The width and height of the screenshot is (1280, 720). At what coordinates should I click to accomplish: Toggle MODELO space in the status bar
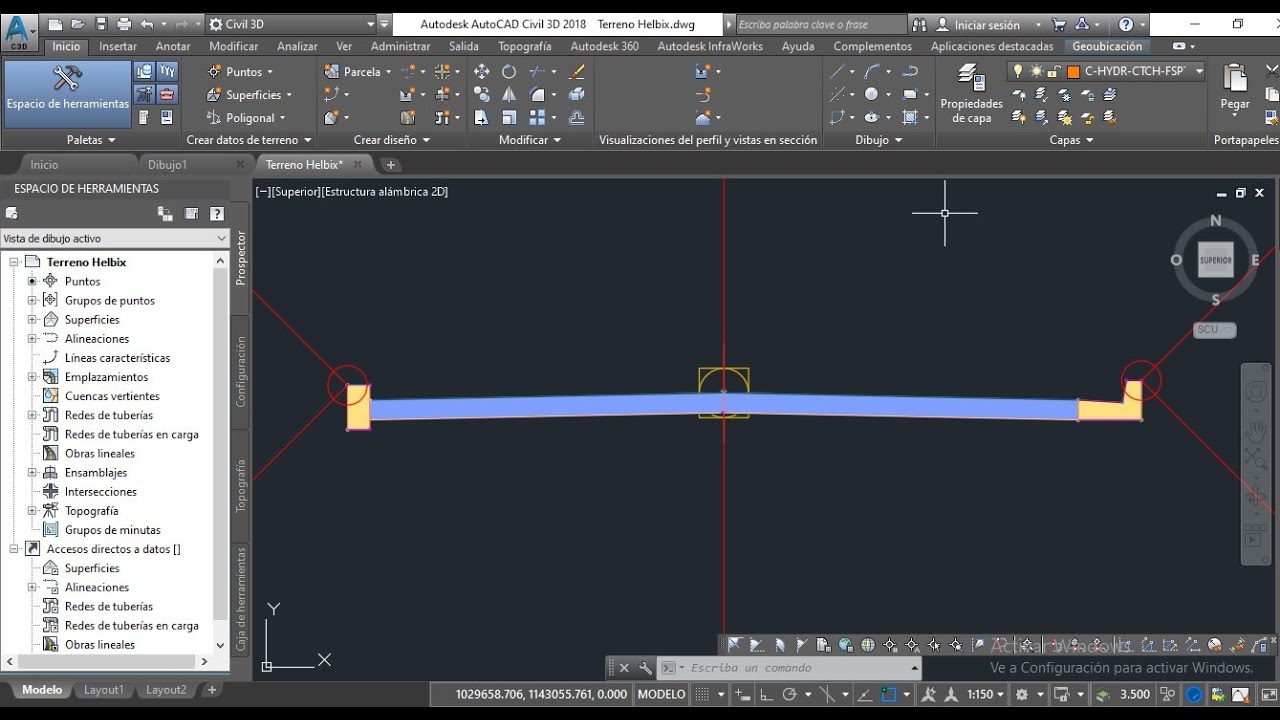pos(662,694)
